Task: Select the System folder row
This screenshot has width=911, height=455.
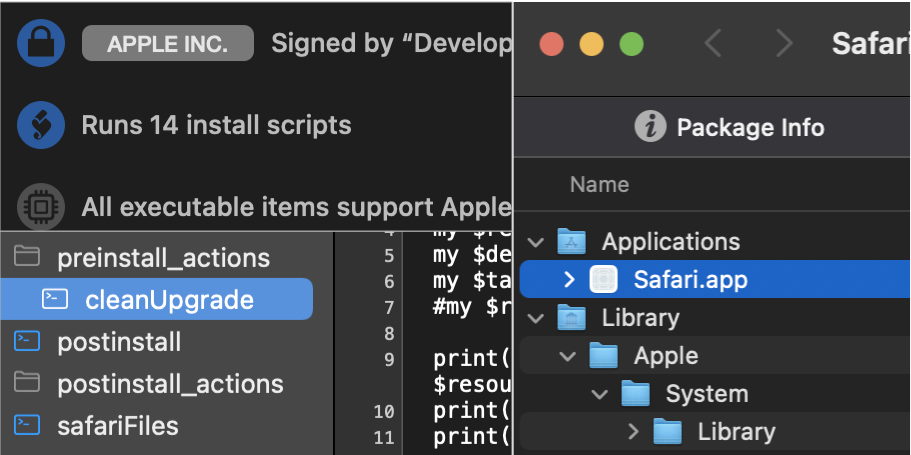Action: click(x=715, y=393)
